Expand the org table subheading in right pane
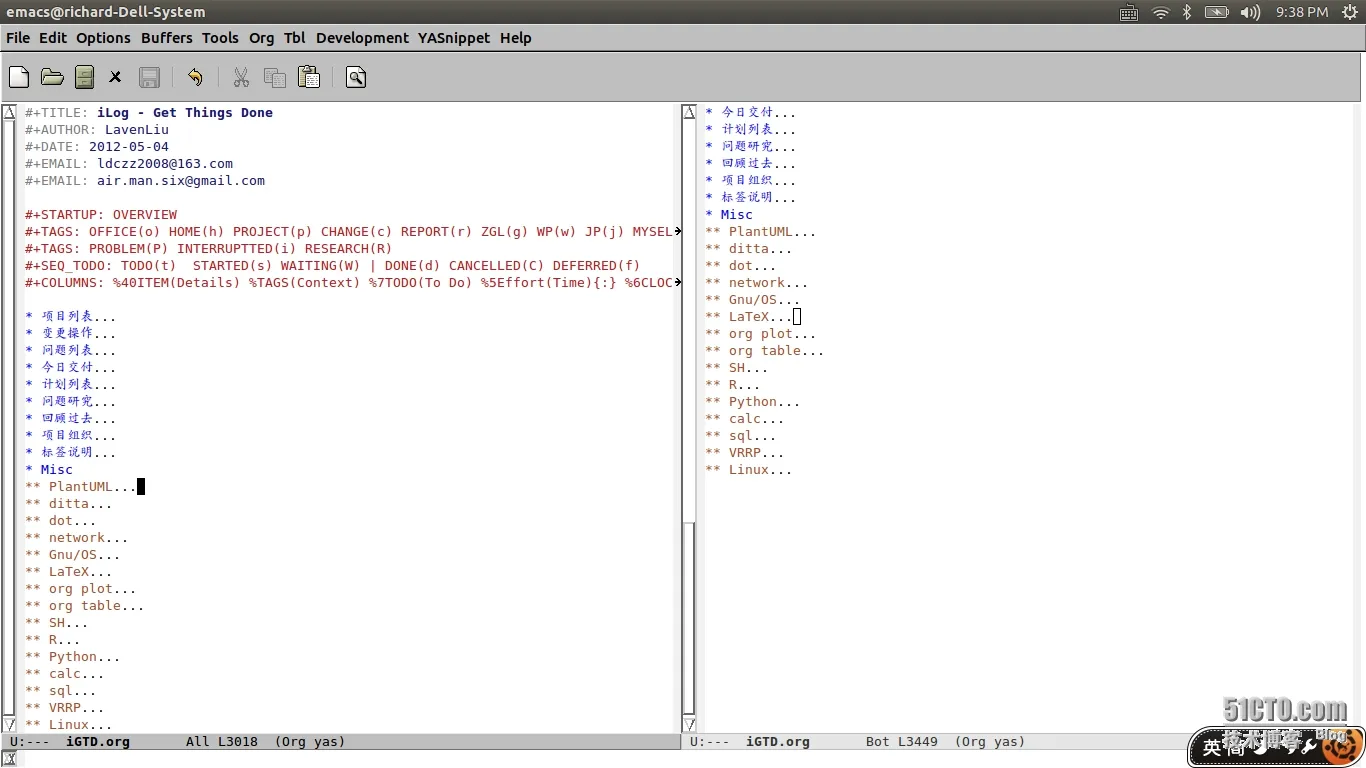Screen dimensions: 1366x768 [765, 351]
